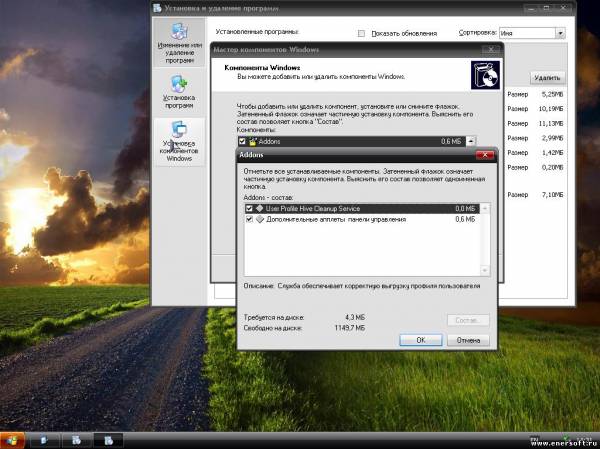Click the Удалить button in the programs window
The image size is (600, 449).
tap(547, 78)
